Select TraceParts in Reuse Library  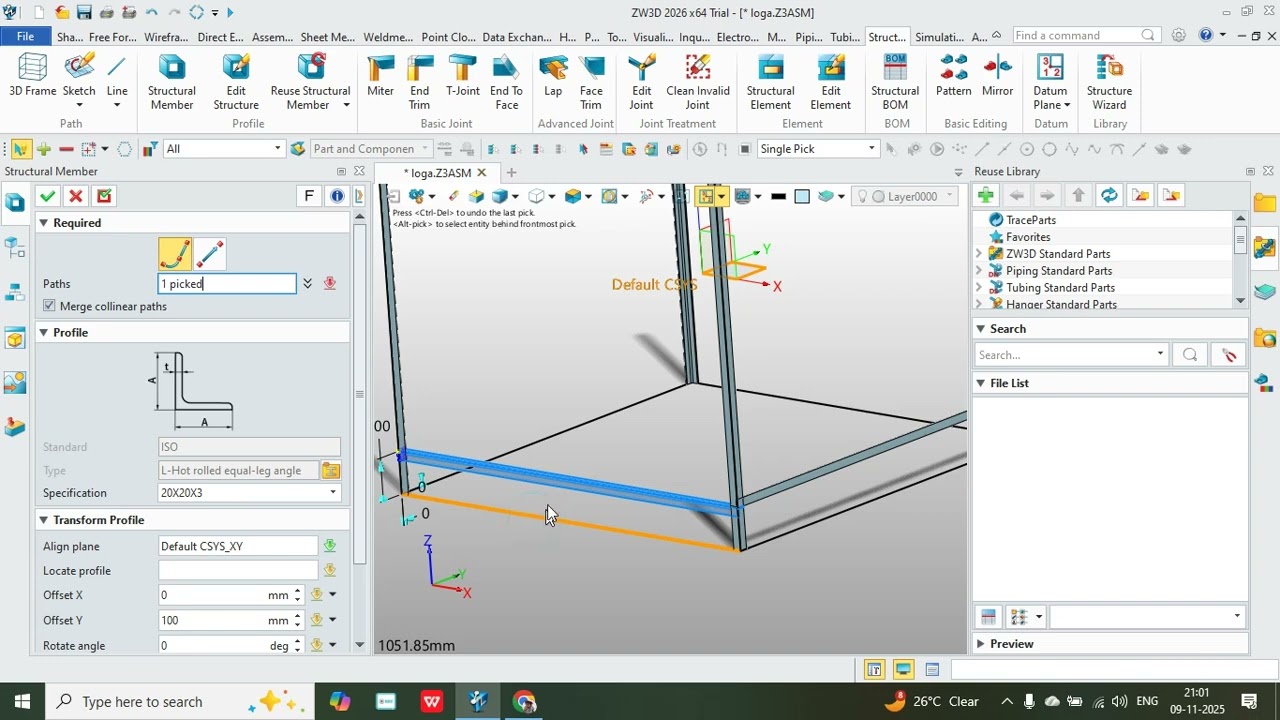1031,220
